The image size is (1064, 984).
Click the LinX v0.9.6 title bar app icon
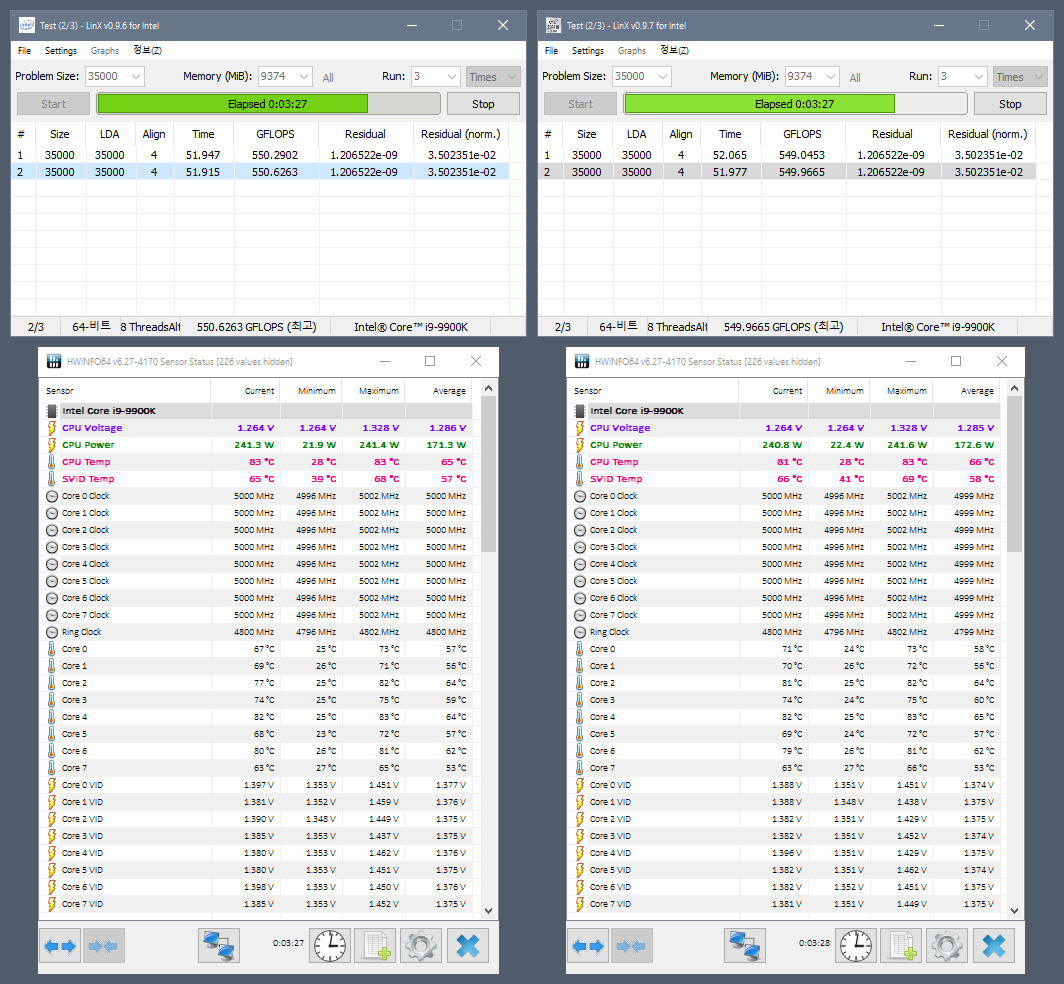[x=27, y=25]
